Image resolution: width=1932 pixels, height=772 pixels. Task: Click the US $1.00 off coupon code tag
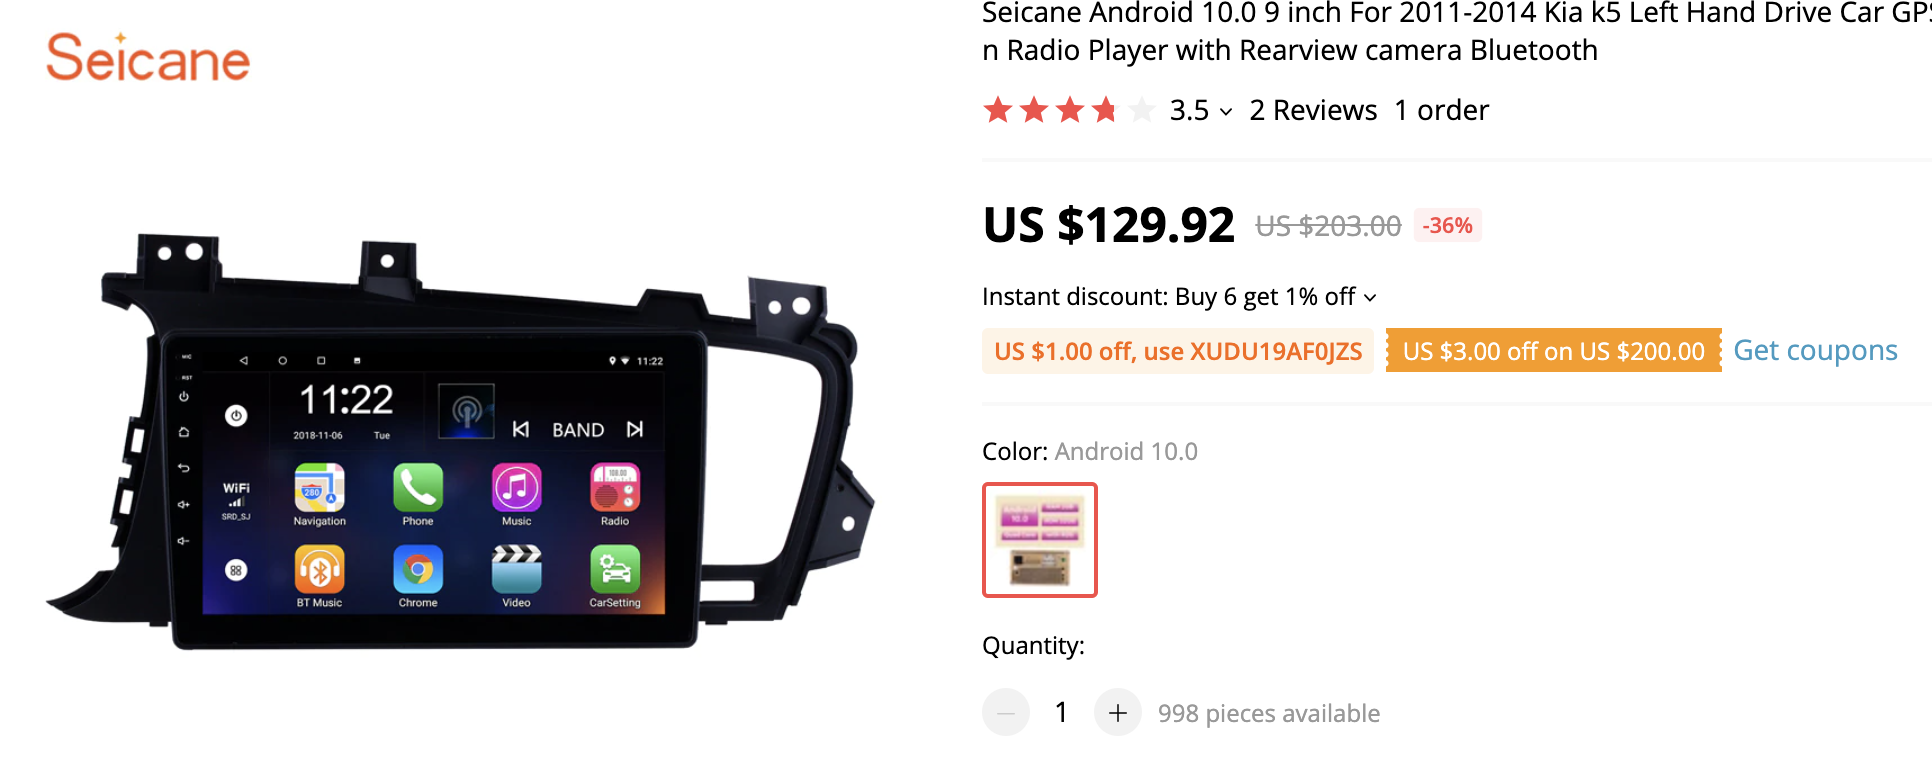pyautogui.click(x=1178, y=351)
